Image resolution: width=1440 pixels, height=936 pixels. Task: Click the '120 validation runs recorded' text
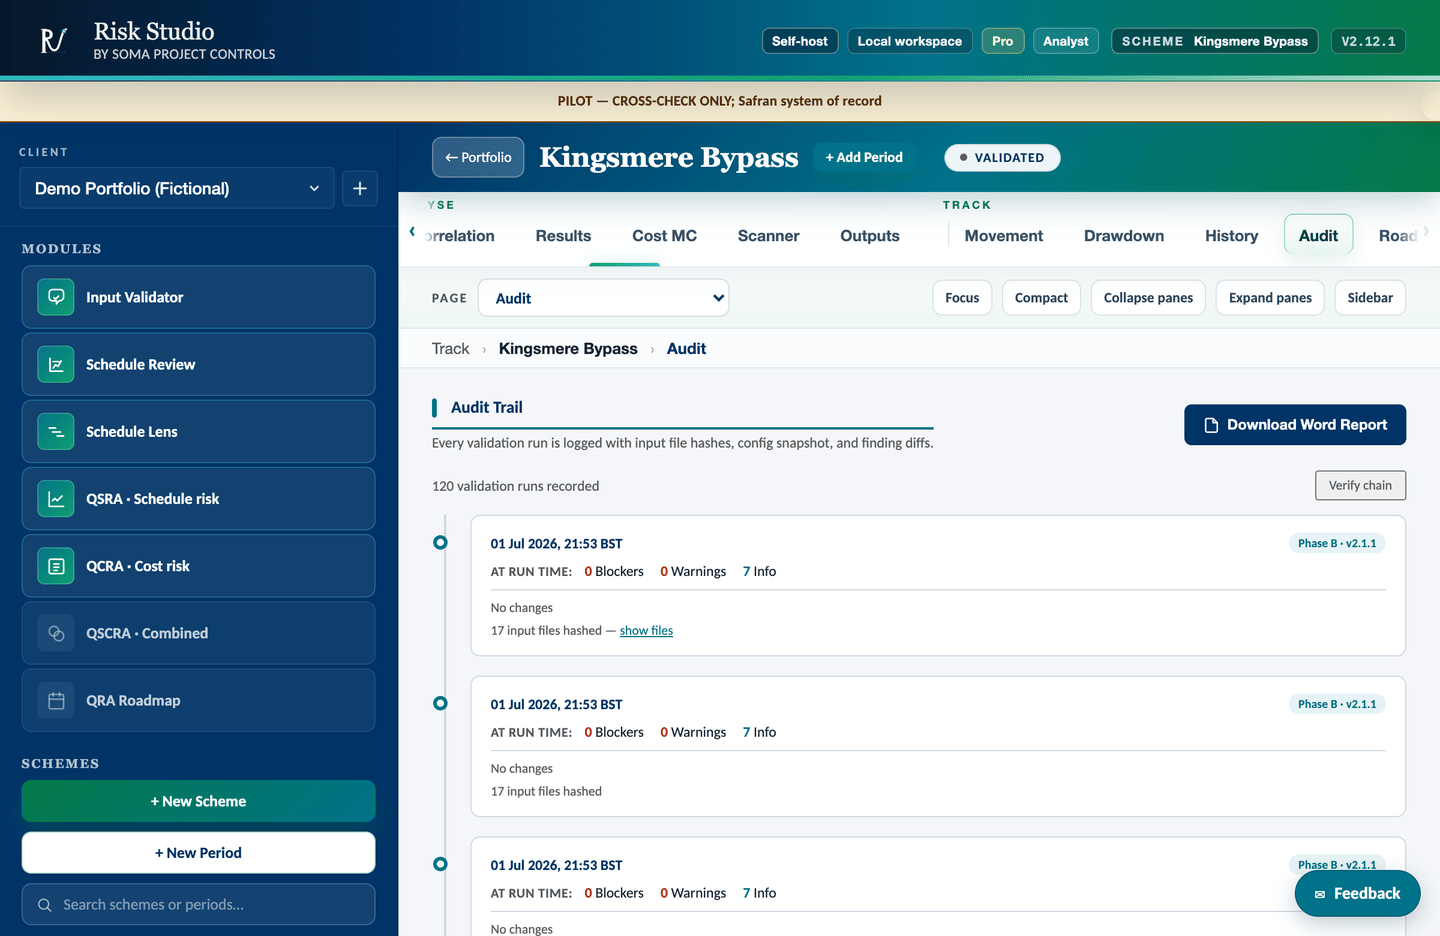click(x=515, y=486)
